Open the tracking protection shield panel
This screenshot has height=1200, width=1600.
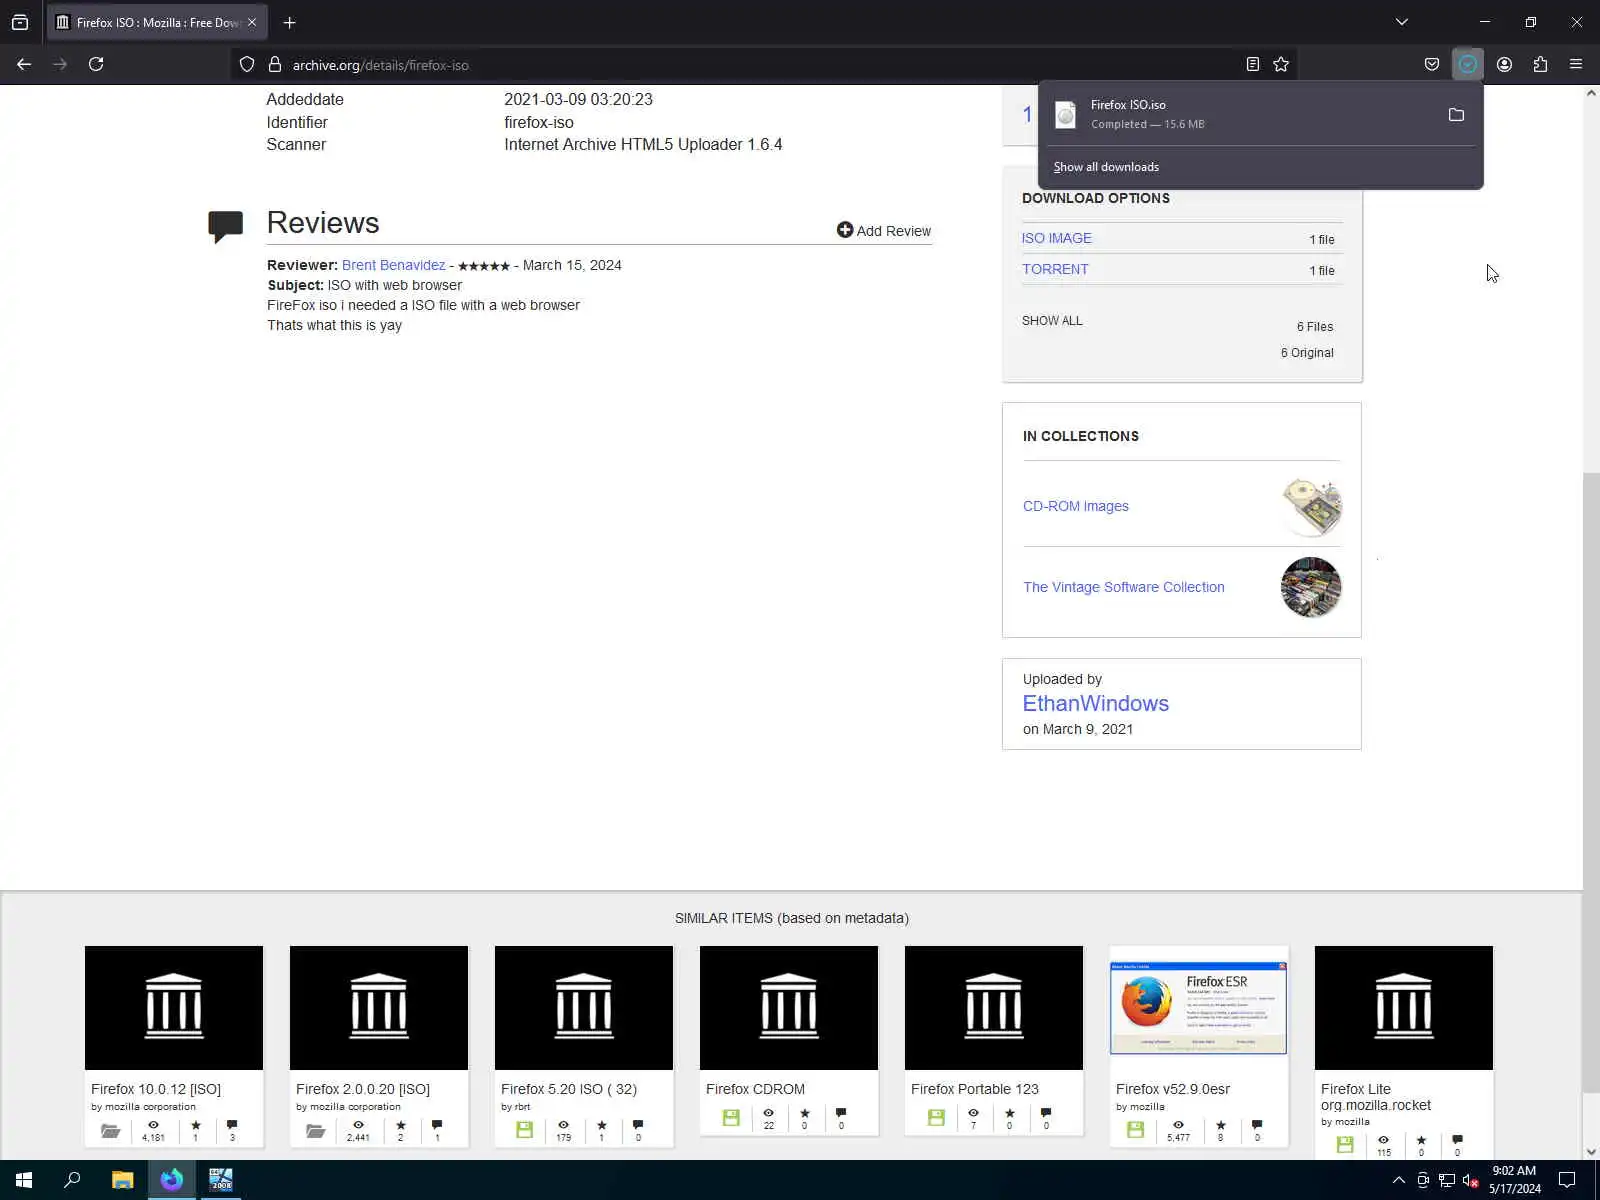[x=247, y=65]
